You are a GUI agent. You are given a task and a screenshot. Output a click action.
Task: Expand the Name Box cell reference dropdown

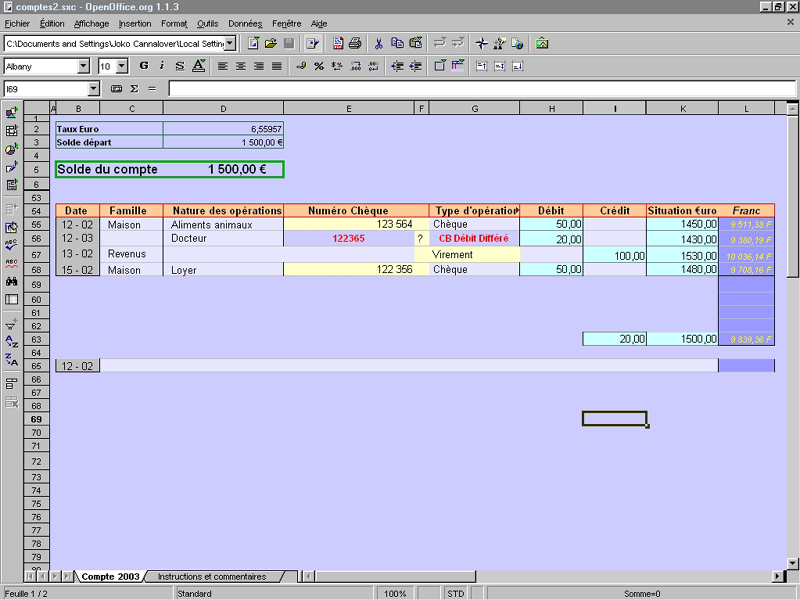coord(93,89)
